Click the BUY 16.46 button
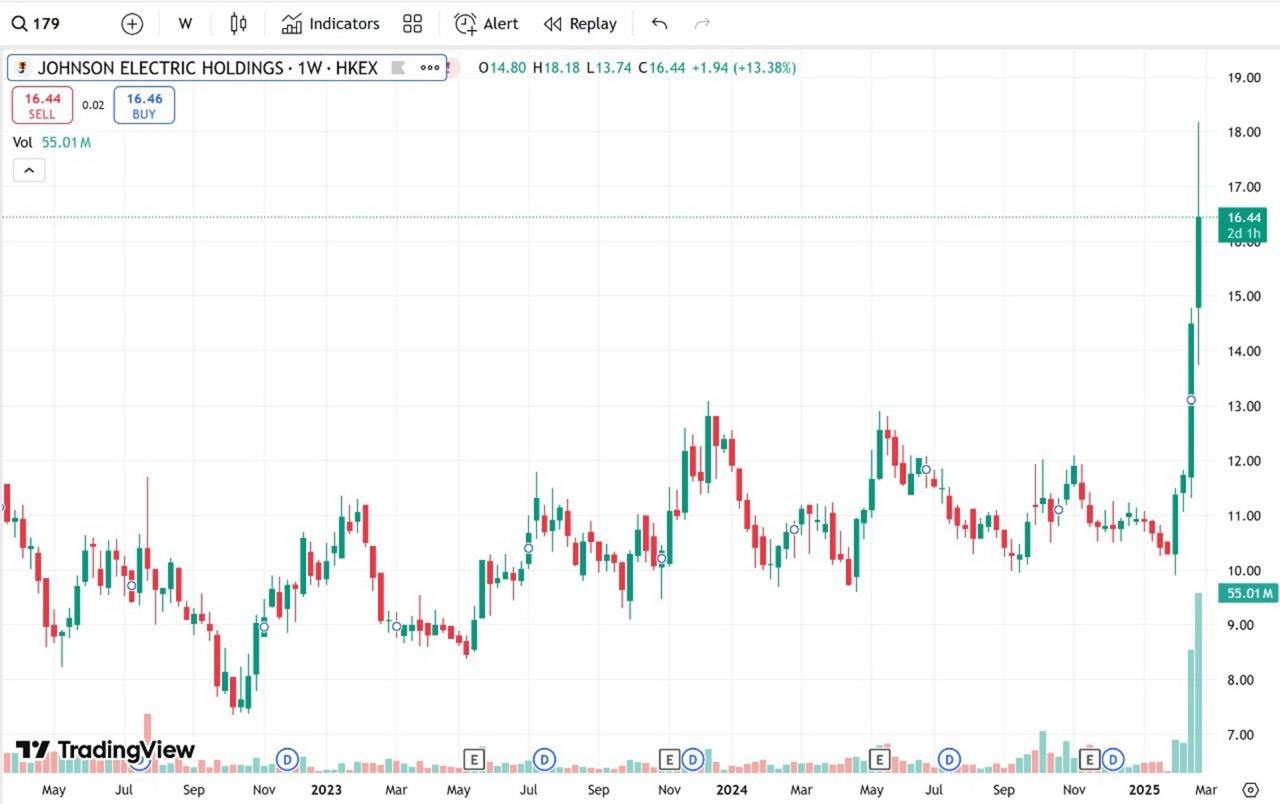The image size is (1280, 804). point(144,105)
